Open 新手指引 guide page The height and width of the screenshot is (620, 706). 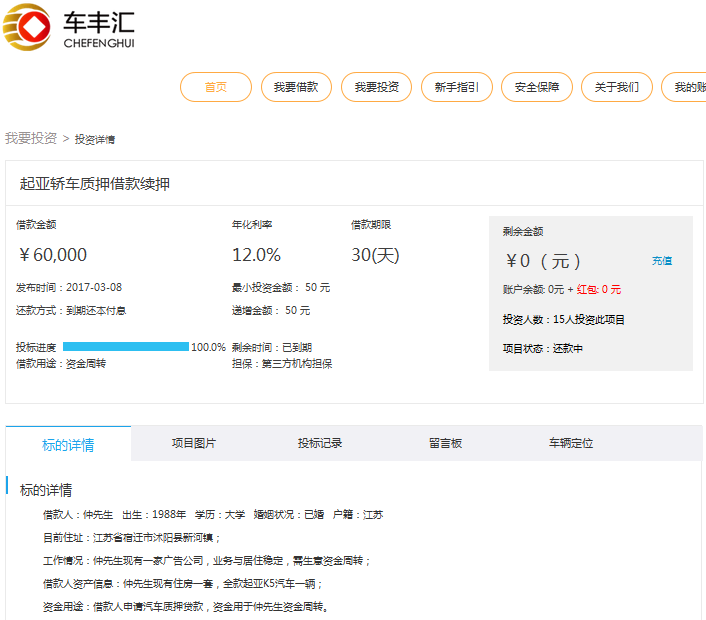[456, 87]
